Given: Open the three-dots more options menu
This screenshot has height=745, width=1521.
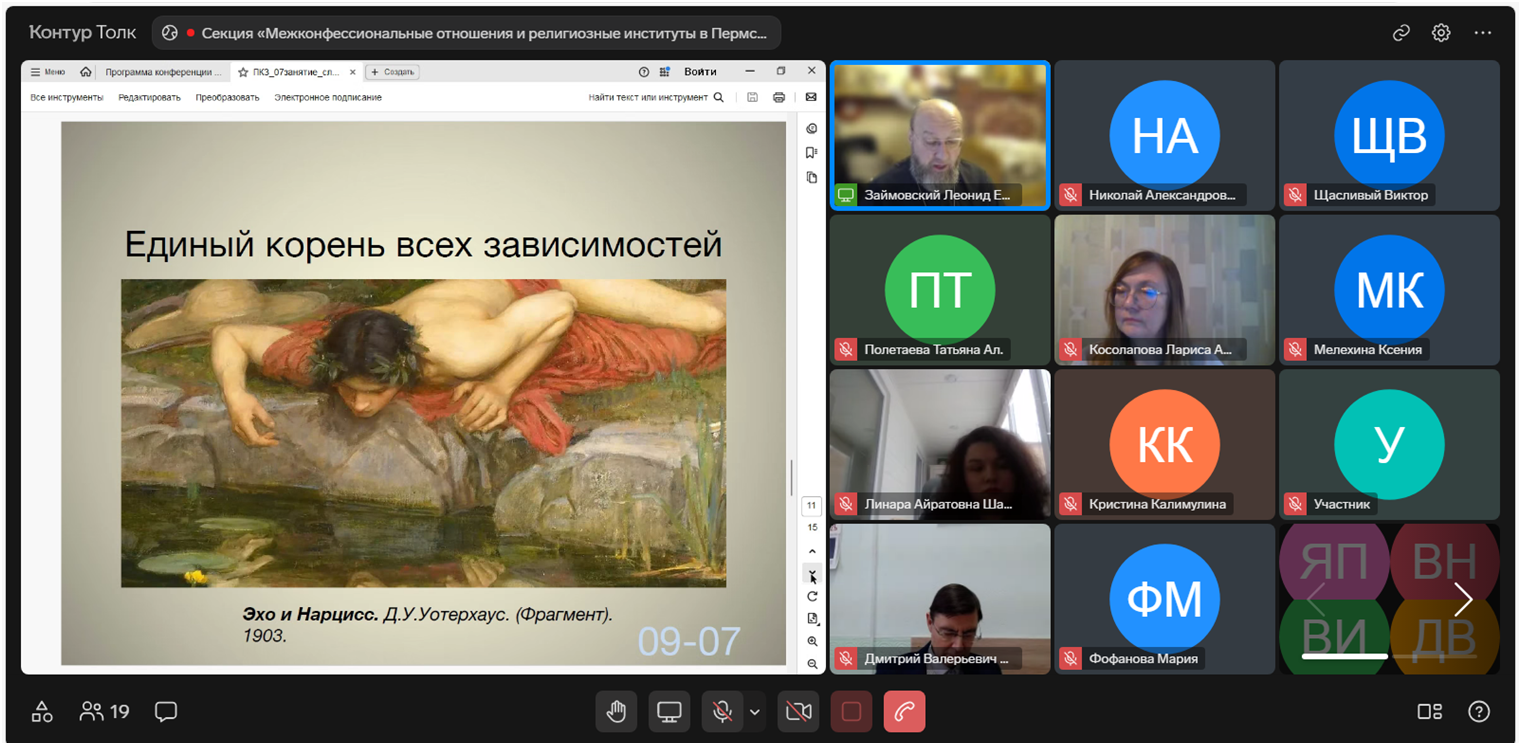Looking at the screenshot, I should pyautogui.click(x=1482, y=33).
